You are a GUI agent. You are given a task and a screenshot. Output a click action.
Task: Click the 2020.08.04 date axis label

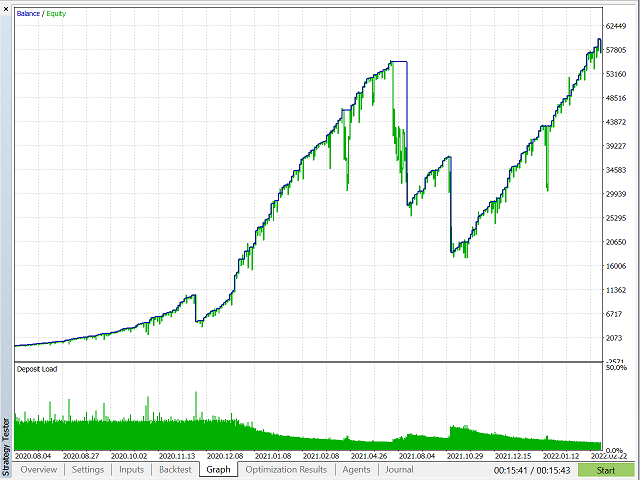[x=37, y=455]
